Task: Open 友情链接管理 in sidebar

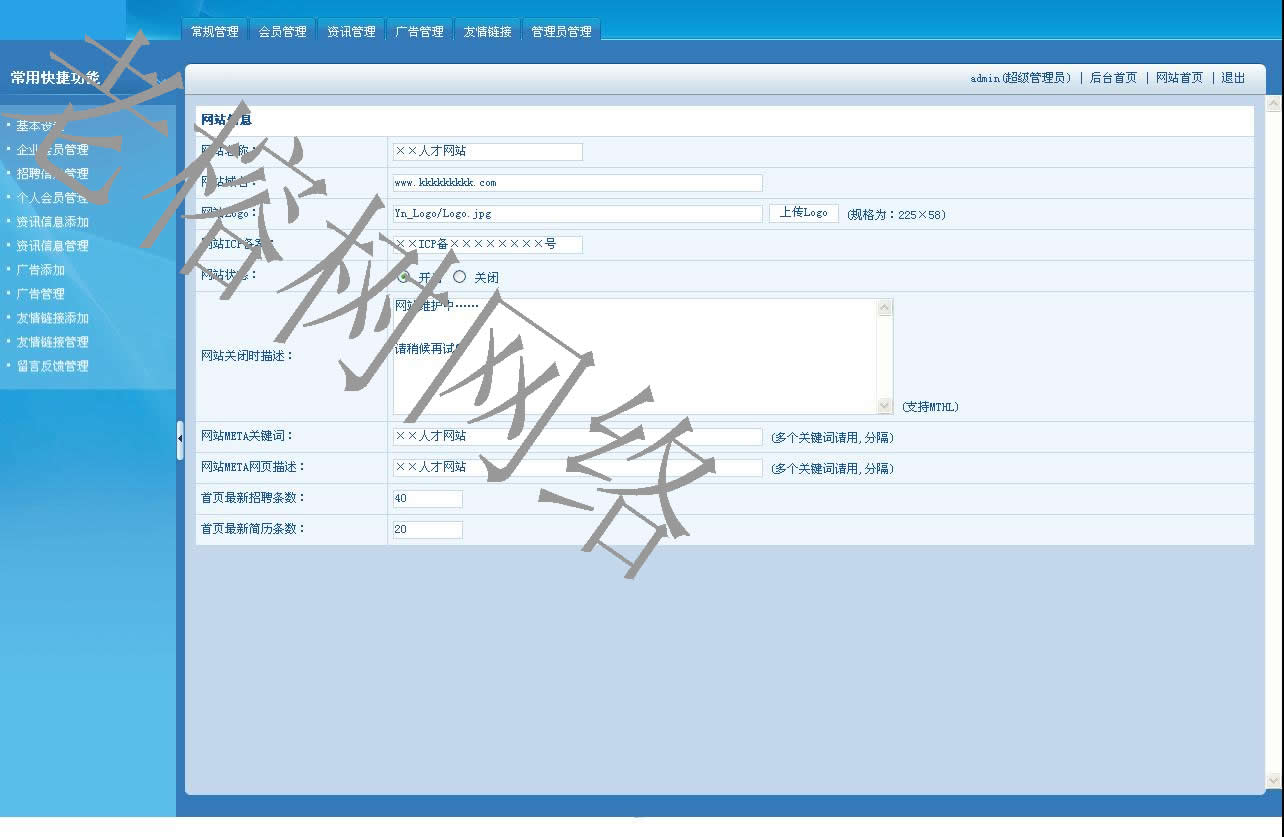Action: coord(52,342)
